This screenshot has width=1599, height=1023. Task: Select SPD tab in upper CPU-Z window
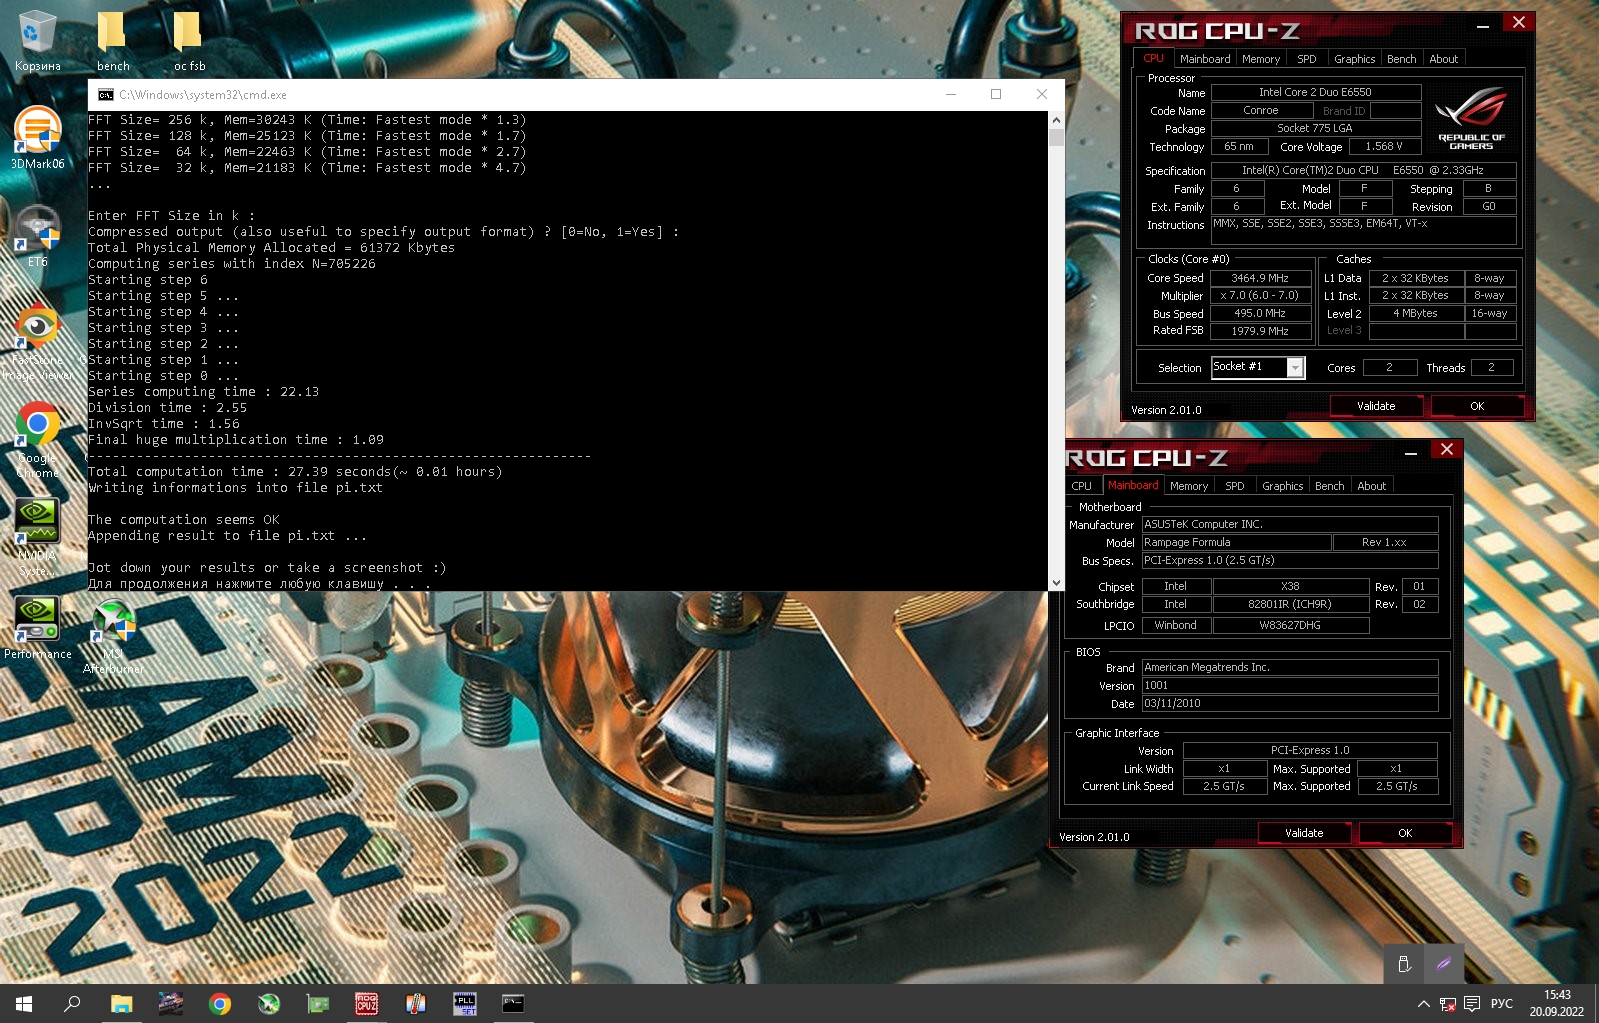[x=1307, y=59]
